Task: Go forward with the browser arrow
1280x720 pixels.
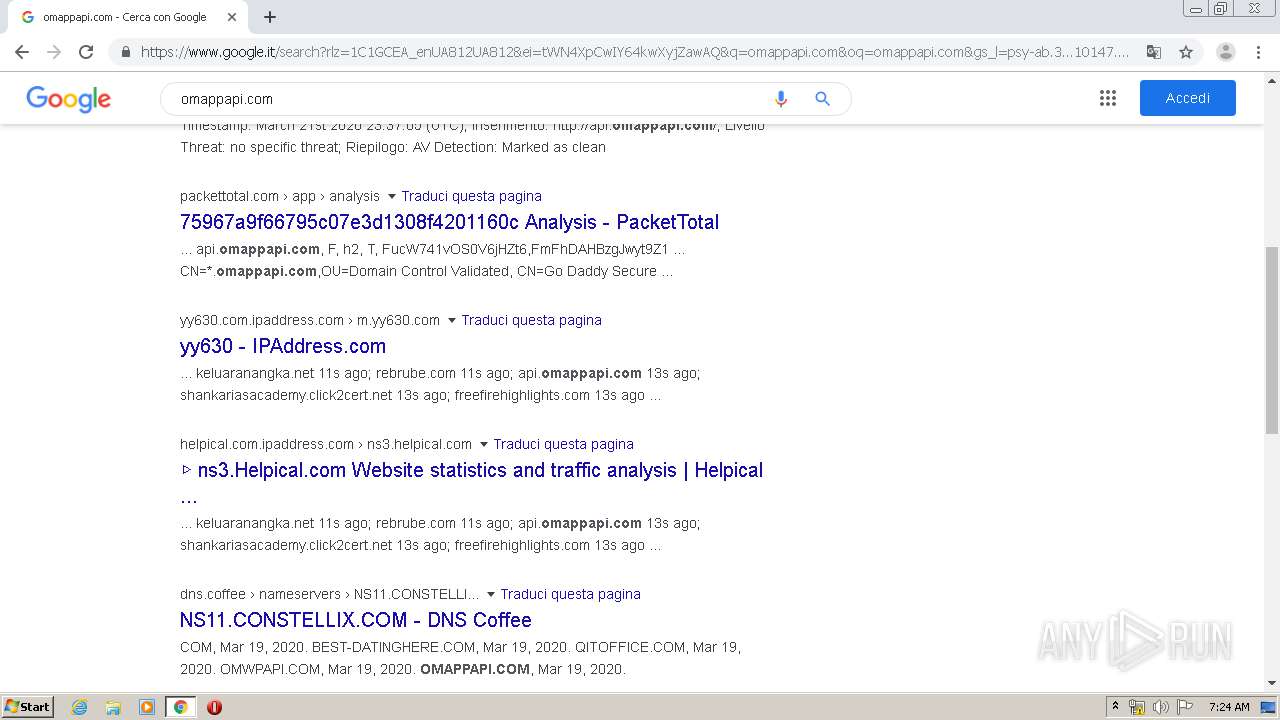Action: 54,52
